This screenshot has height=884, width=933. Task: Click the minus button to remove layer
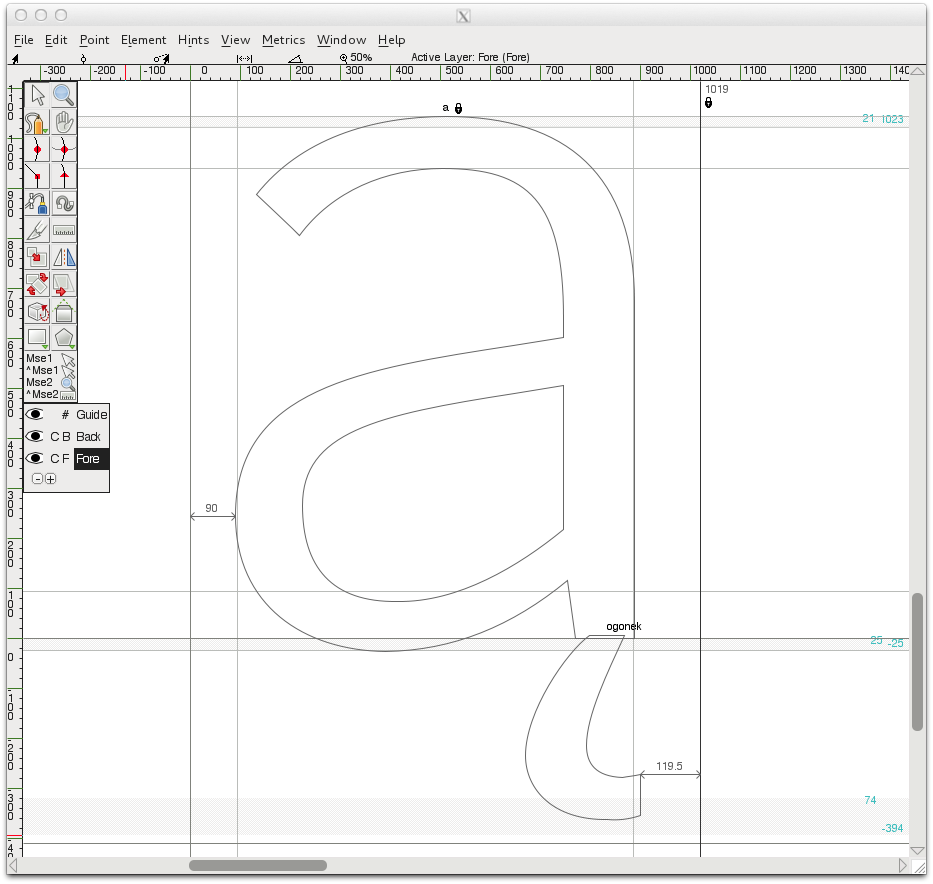tap(38, 479)
